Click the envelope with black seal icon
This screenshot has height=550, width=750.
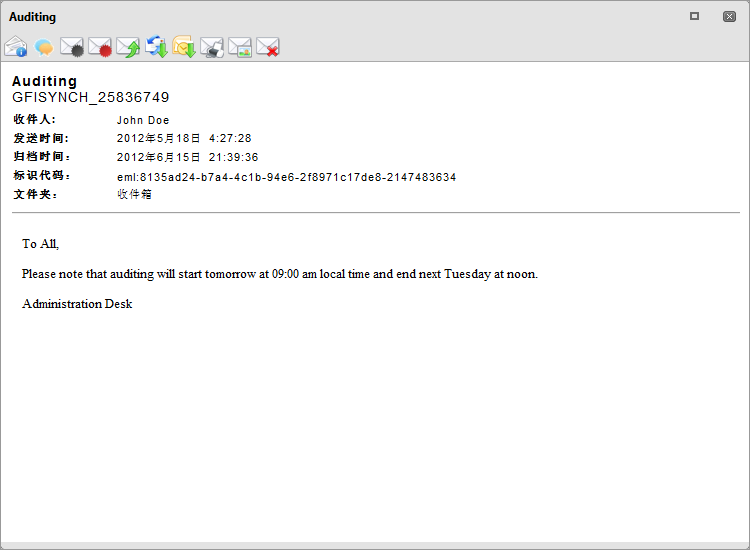(72, 47)
